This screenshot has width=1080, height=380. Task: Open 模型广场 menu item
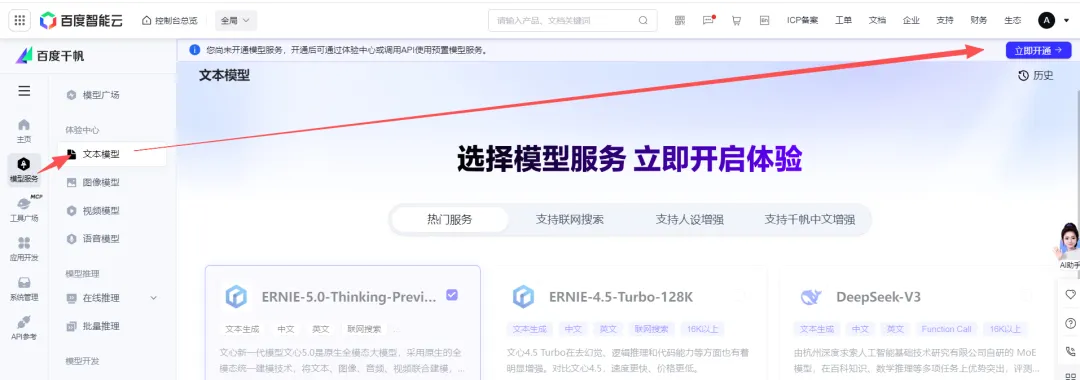[x=101, y=95]
